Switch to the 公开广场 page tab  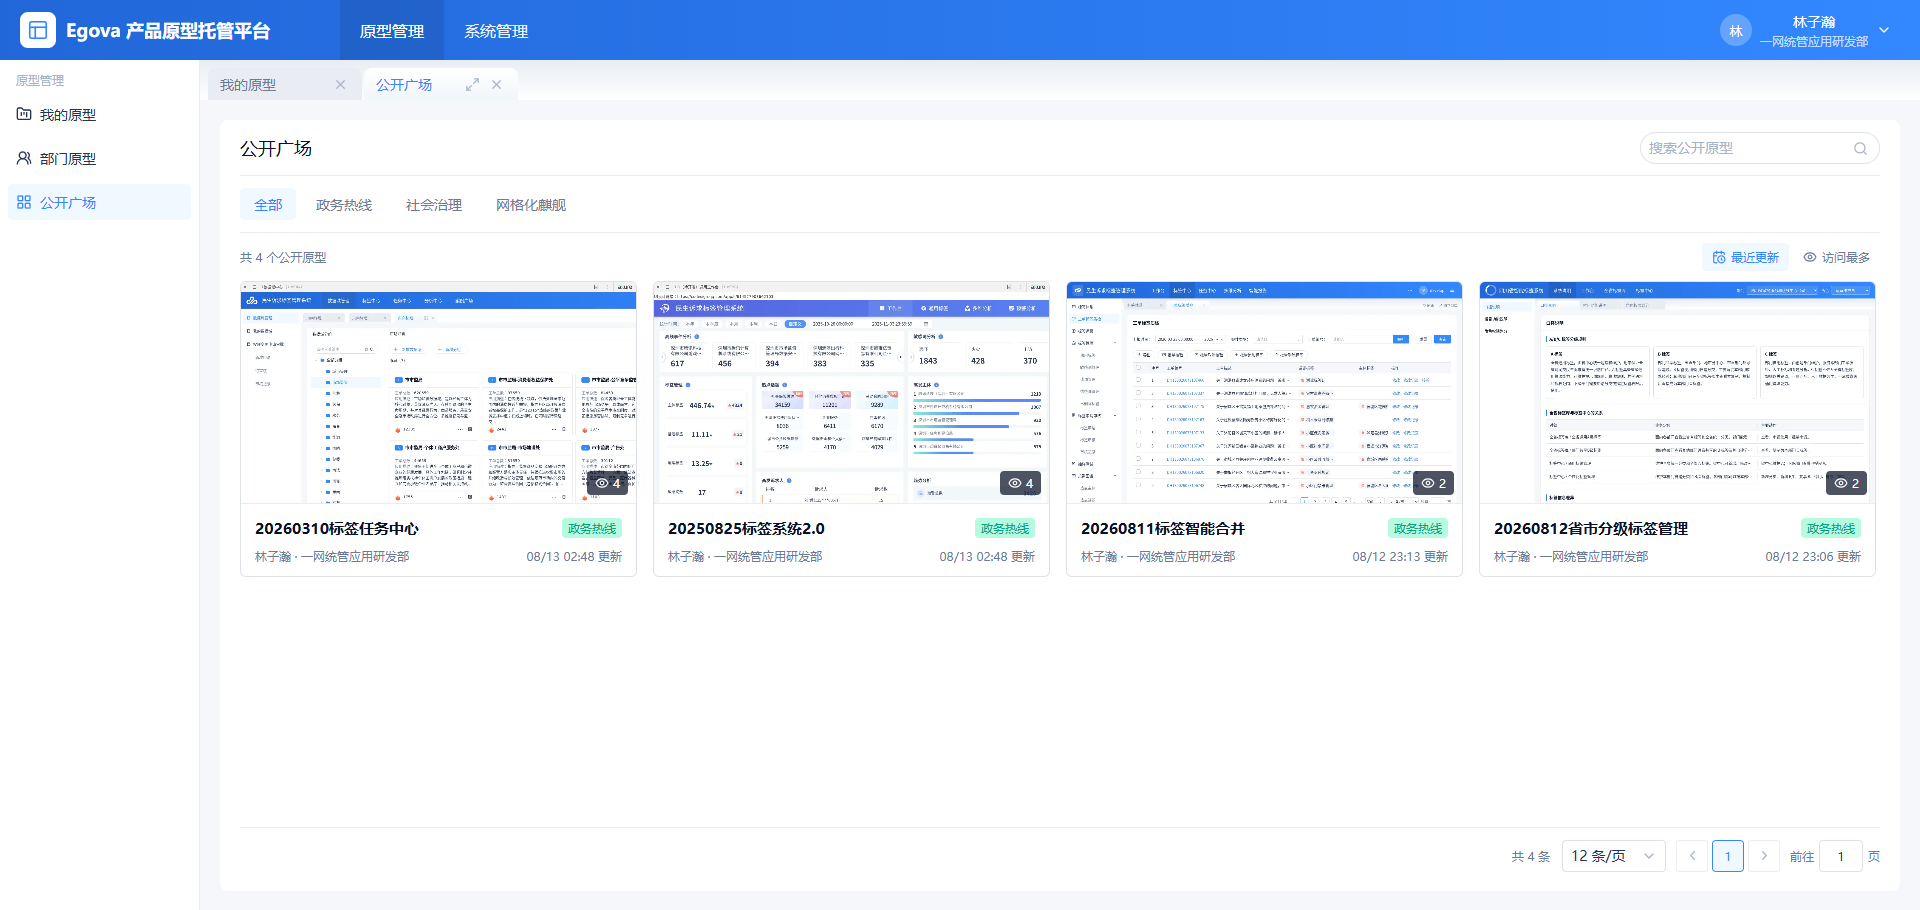tap(404, 85)
